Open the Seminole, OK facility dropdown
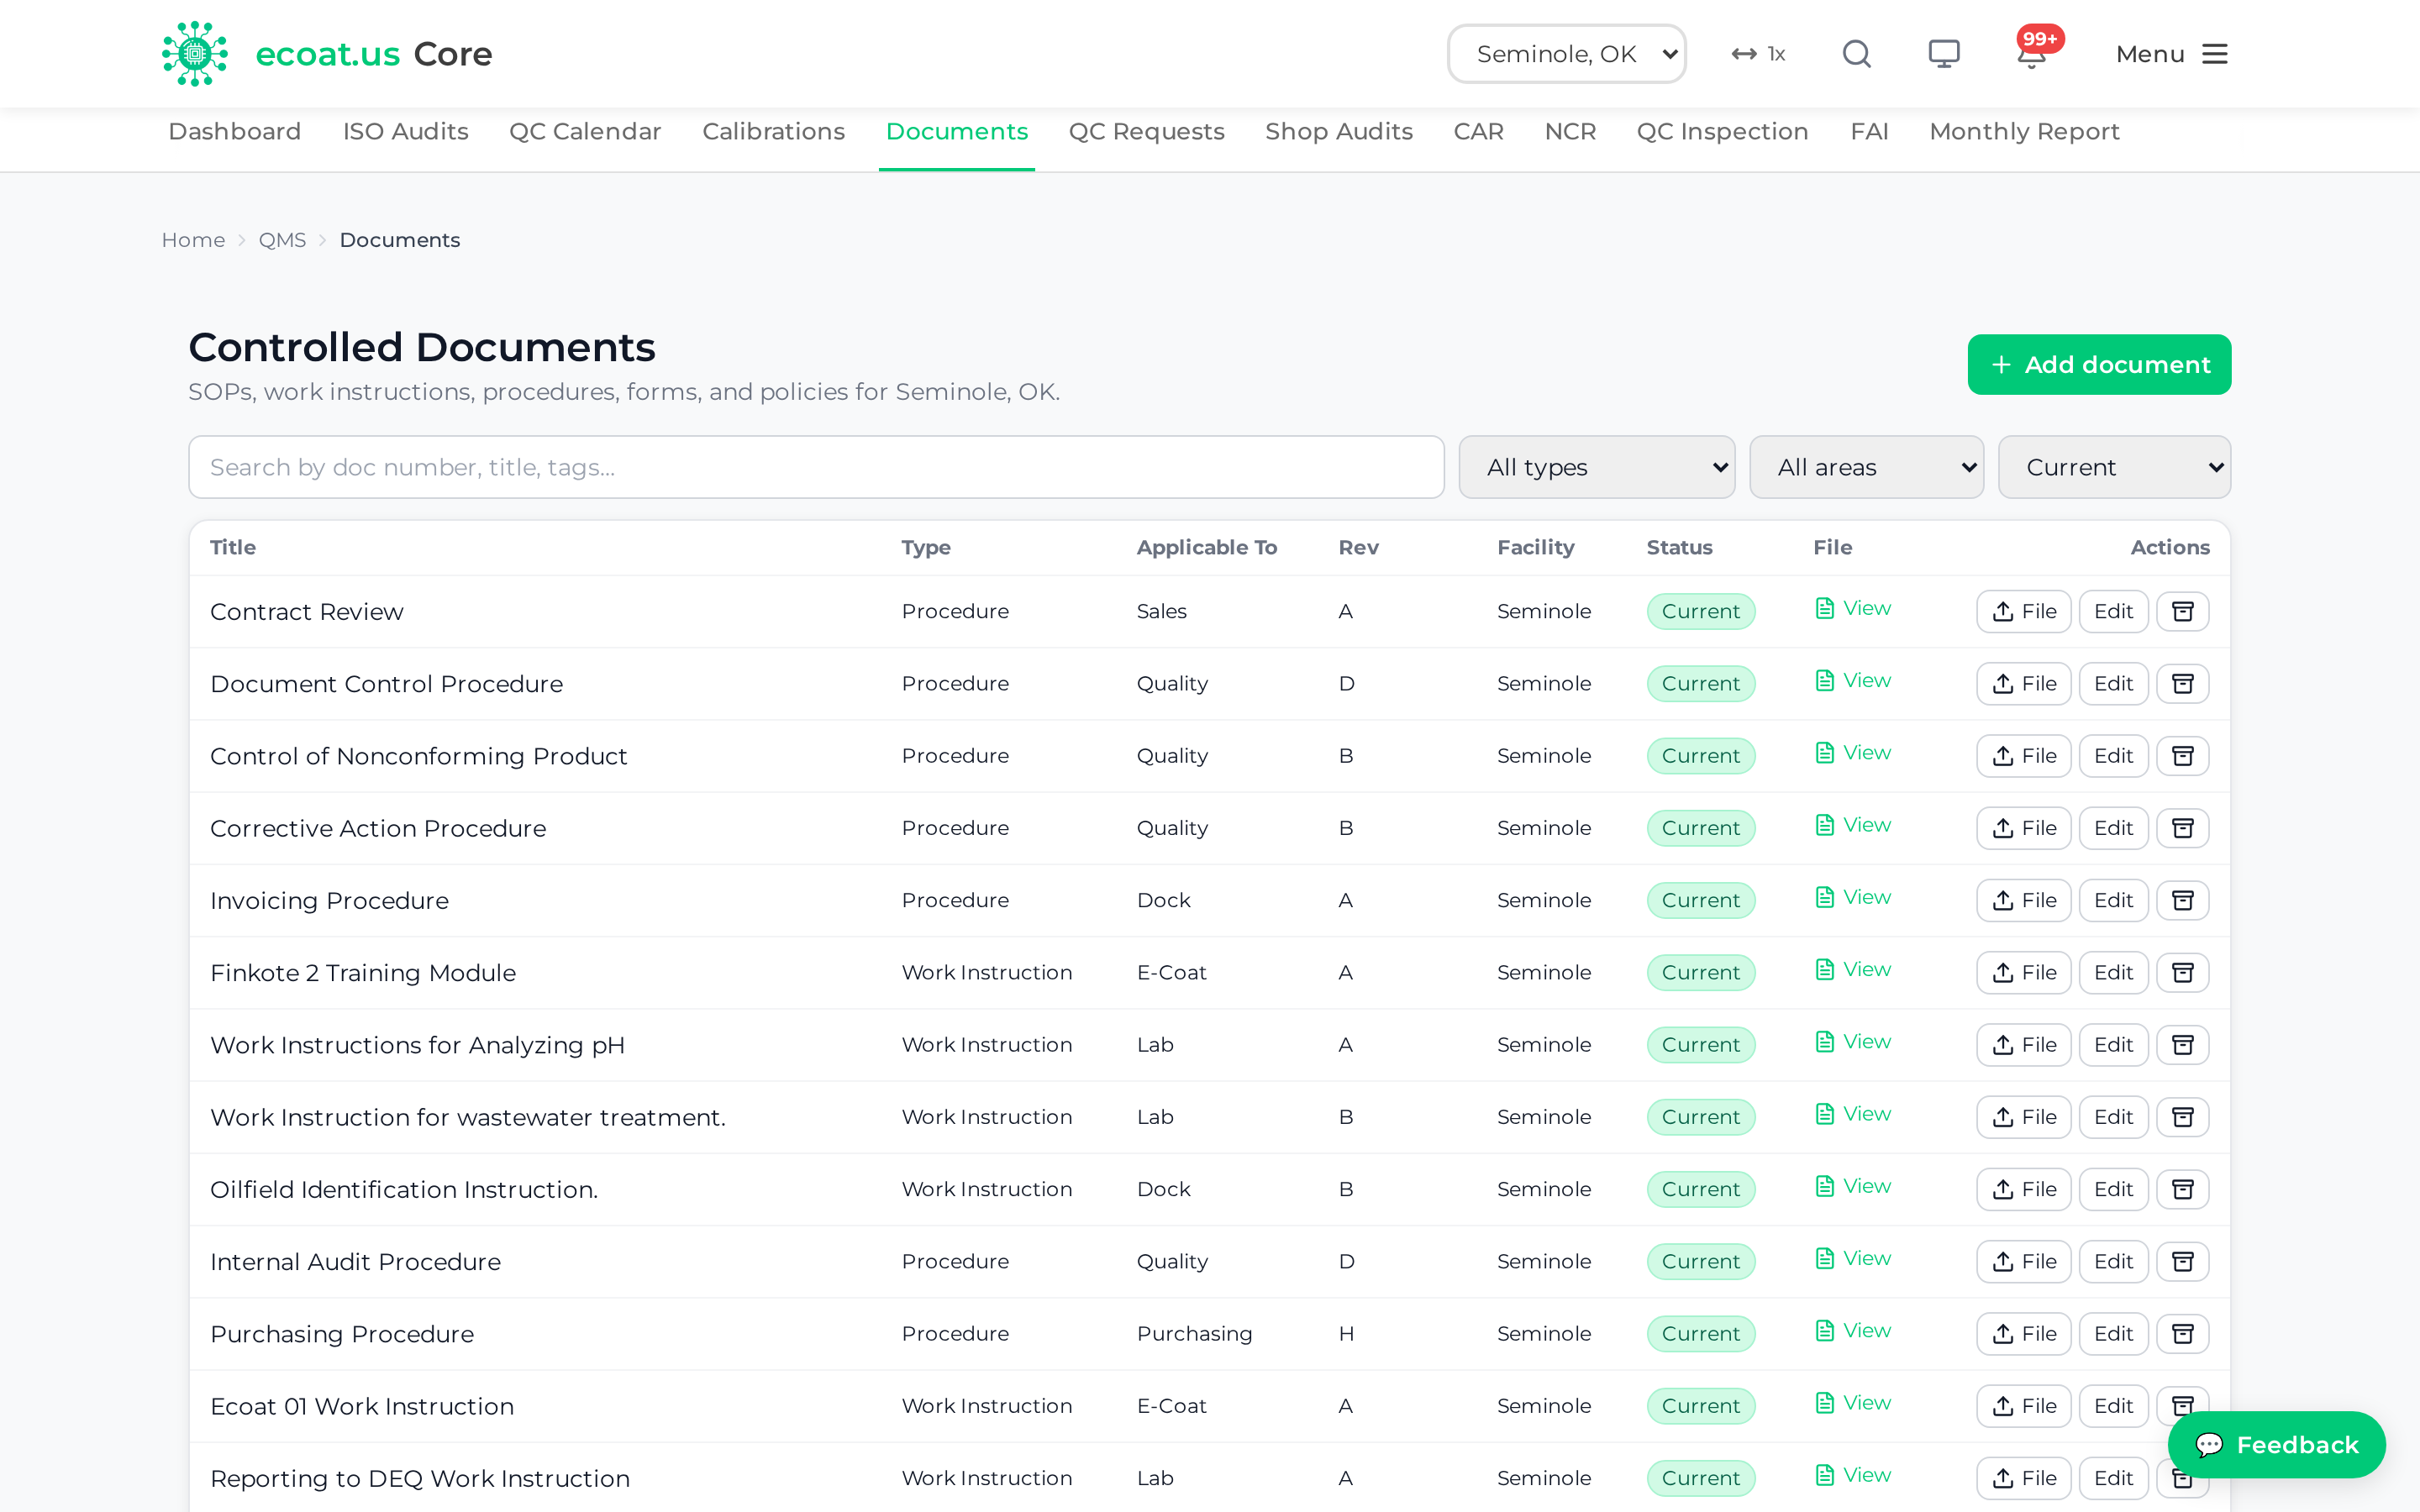The width and height of the screenshot is (2420, 1512). [x=1566, y=54]
